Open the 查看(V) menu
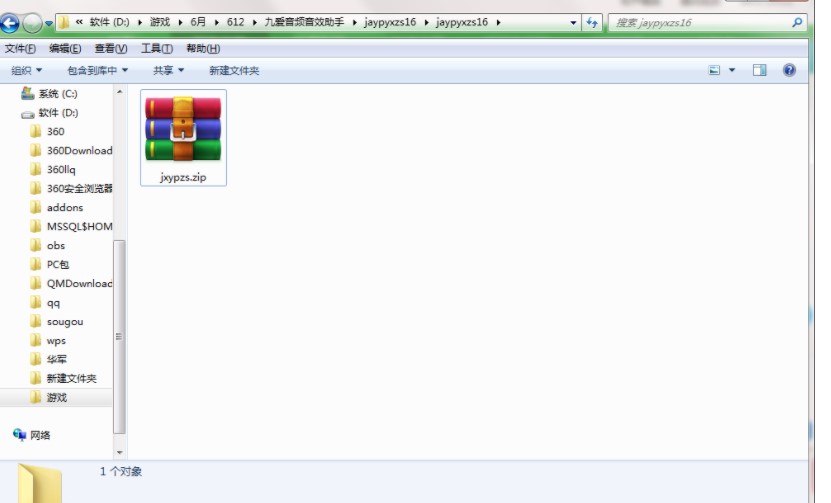 pyautogui.click(x=111, y=49)
